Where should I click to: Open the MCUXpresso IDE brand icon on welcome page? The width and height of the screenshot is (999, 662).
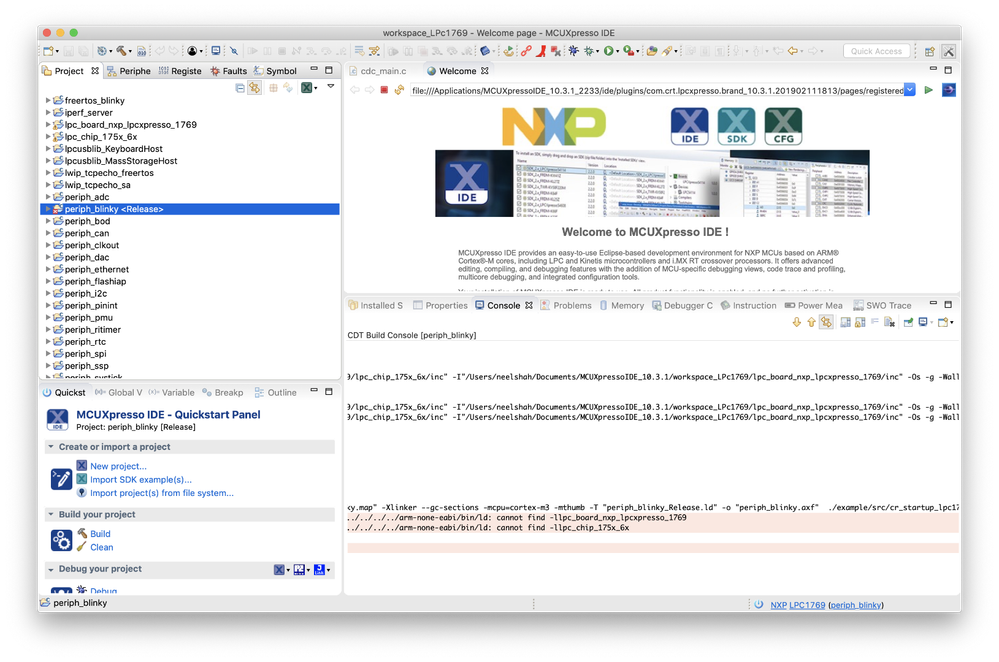coord(689,126)
